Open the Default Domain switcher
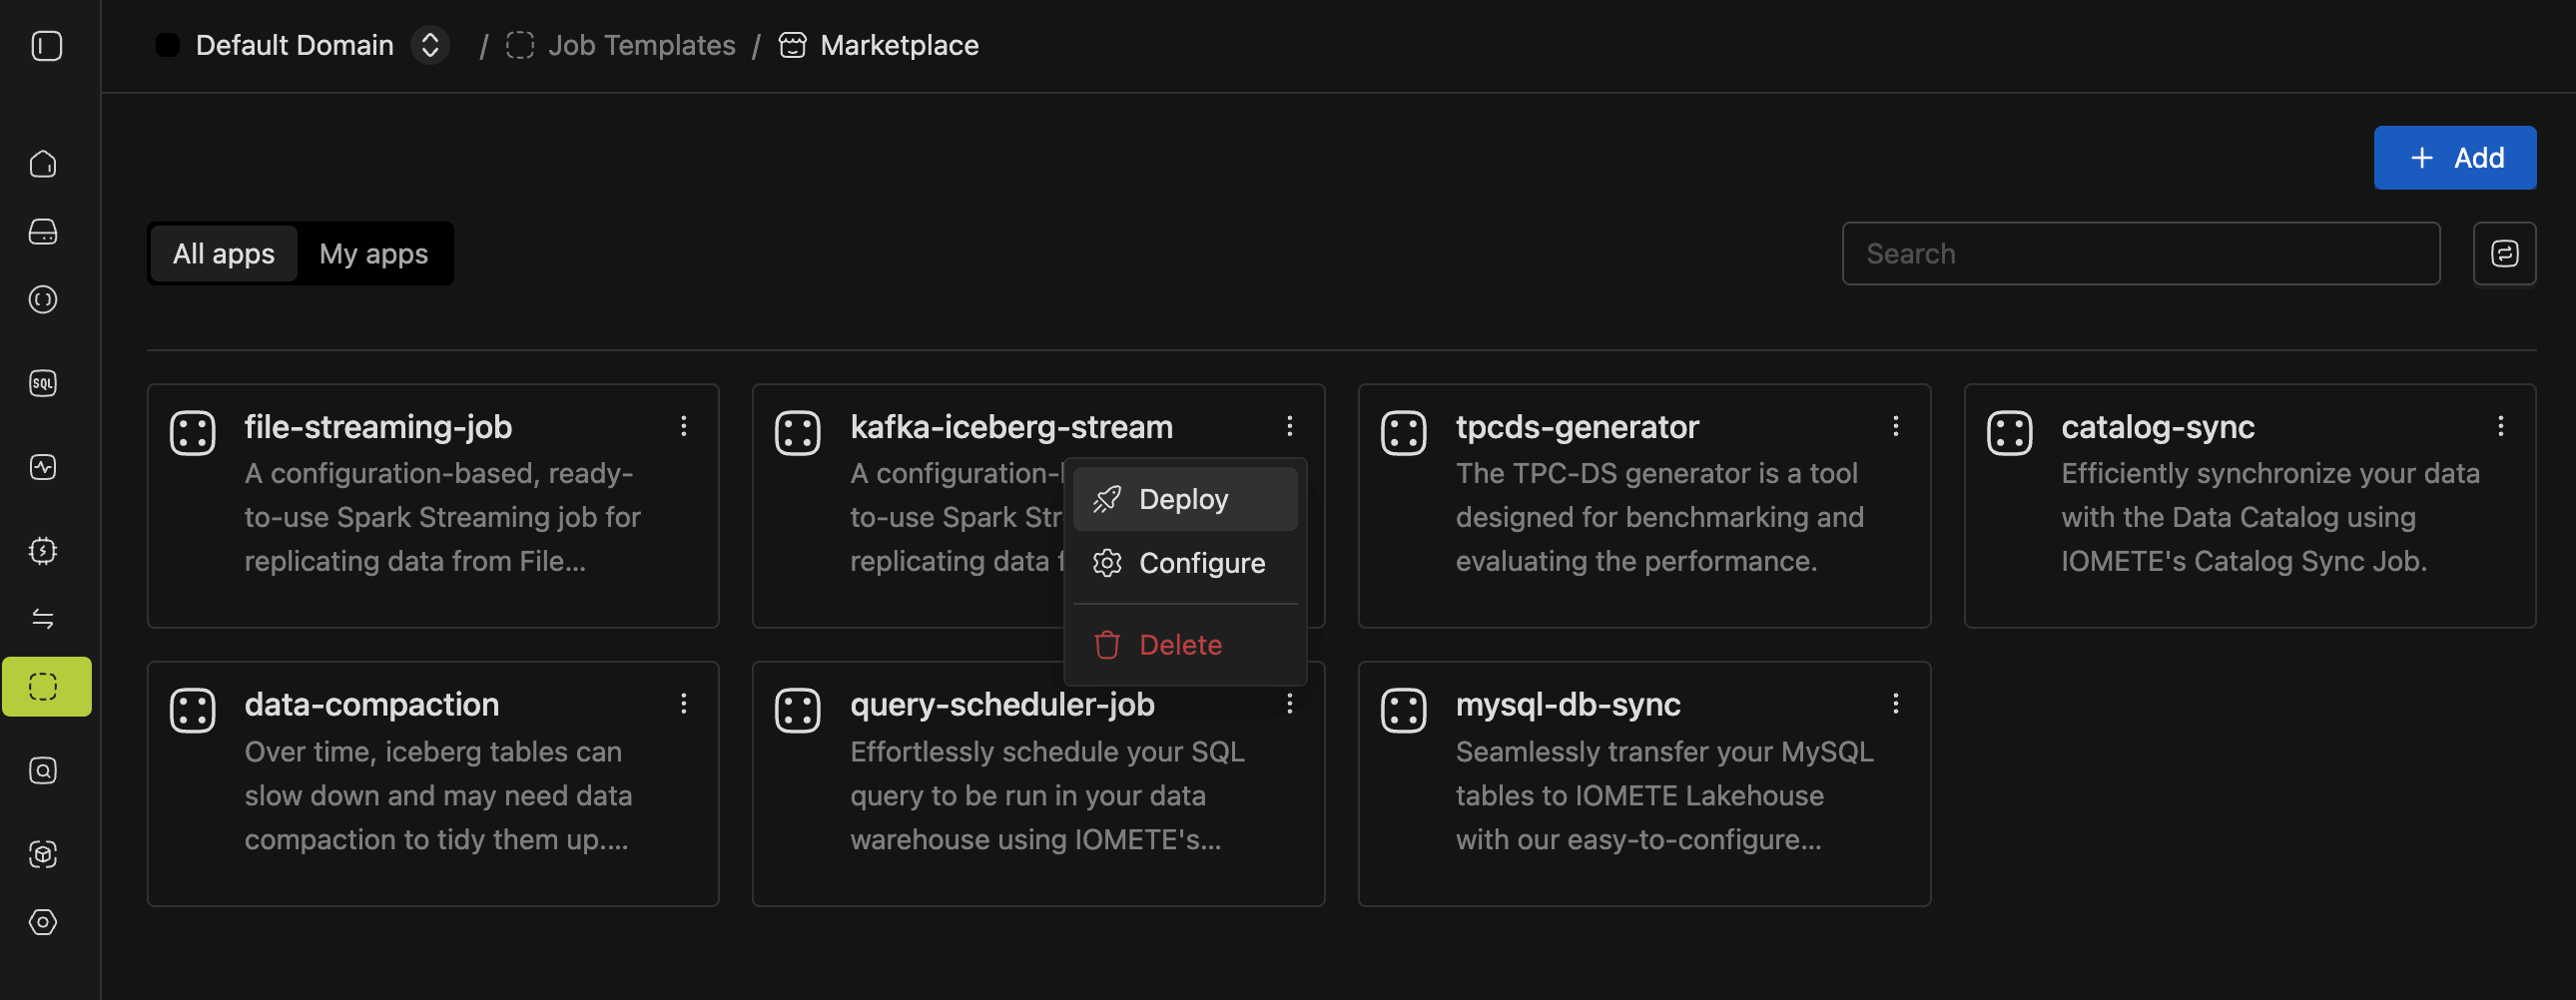Screen dimensions: 2576x1000 [x=429, y=46]
